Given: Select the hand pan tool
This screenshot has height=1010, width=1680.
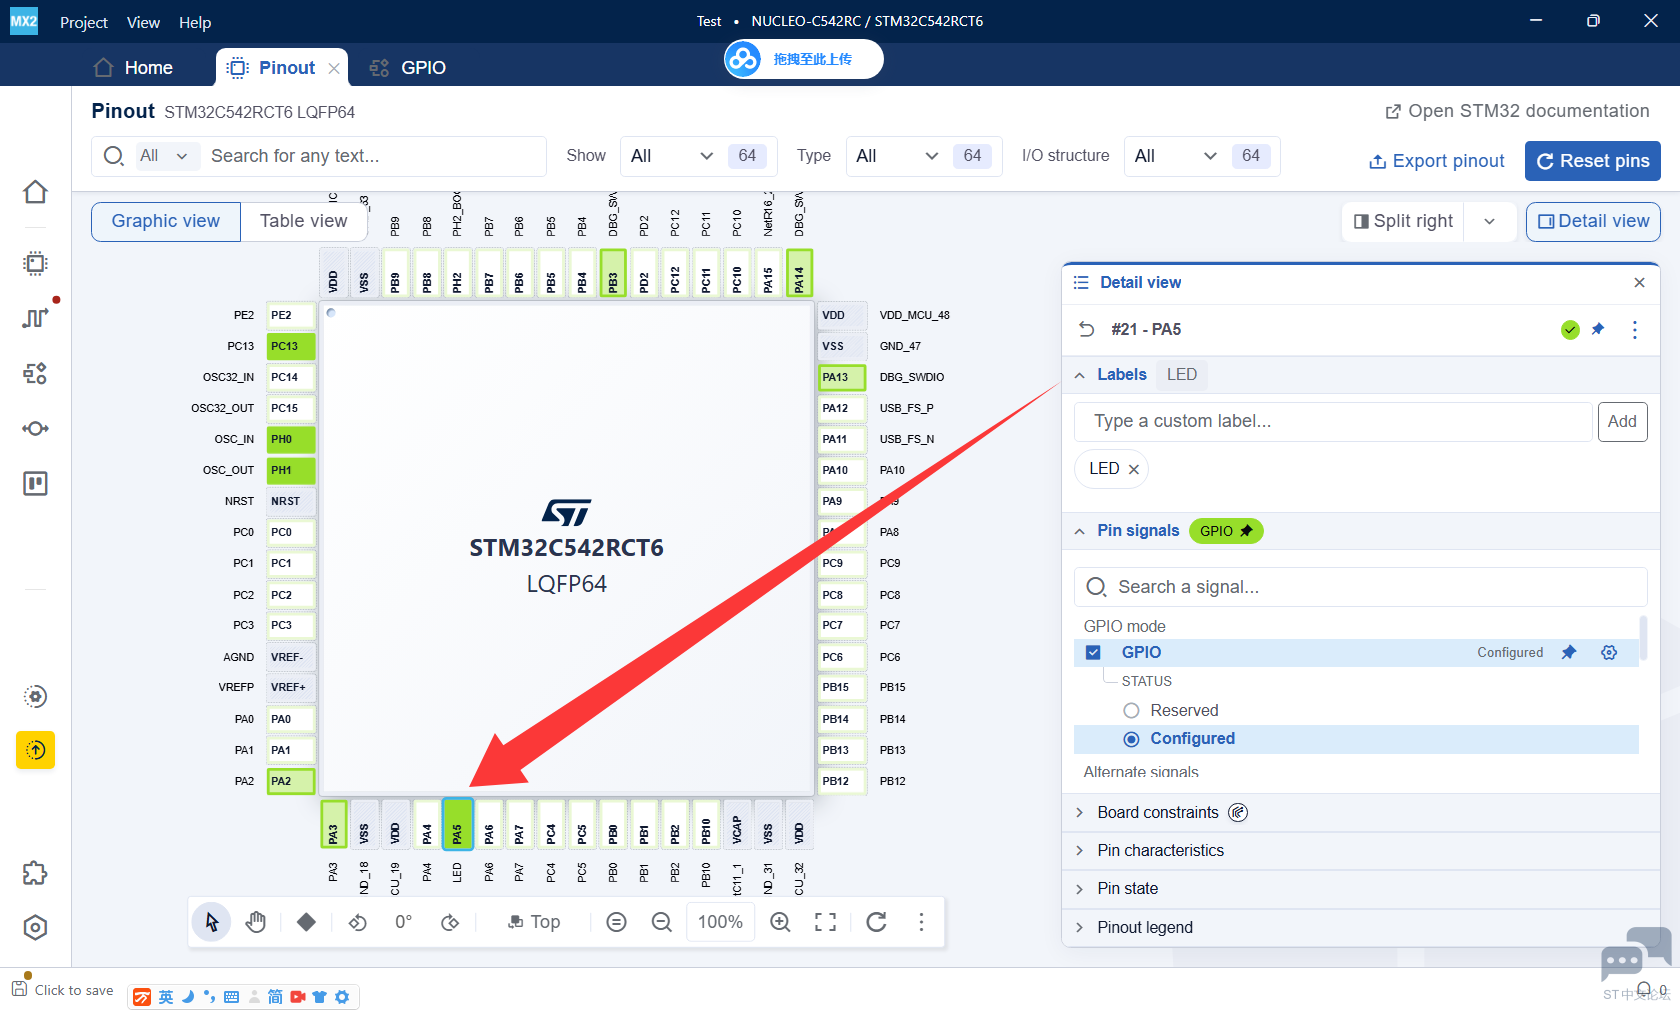Looking at the screenshot, I should 256,922.
